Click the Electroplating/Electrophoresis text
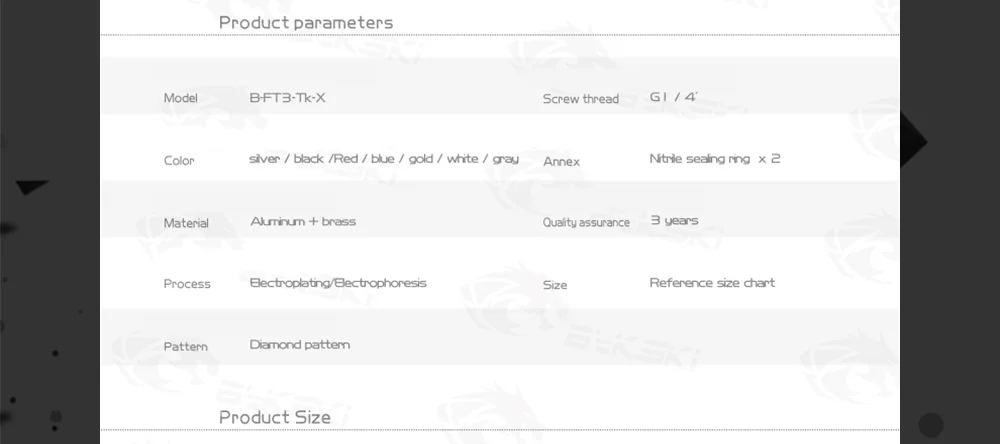The image size is (1000, 444). pyautogui.click(x=338, y=283)
